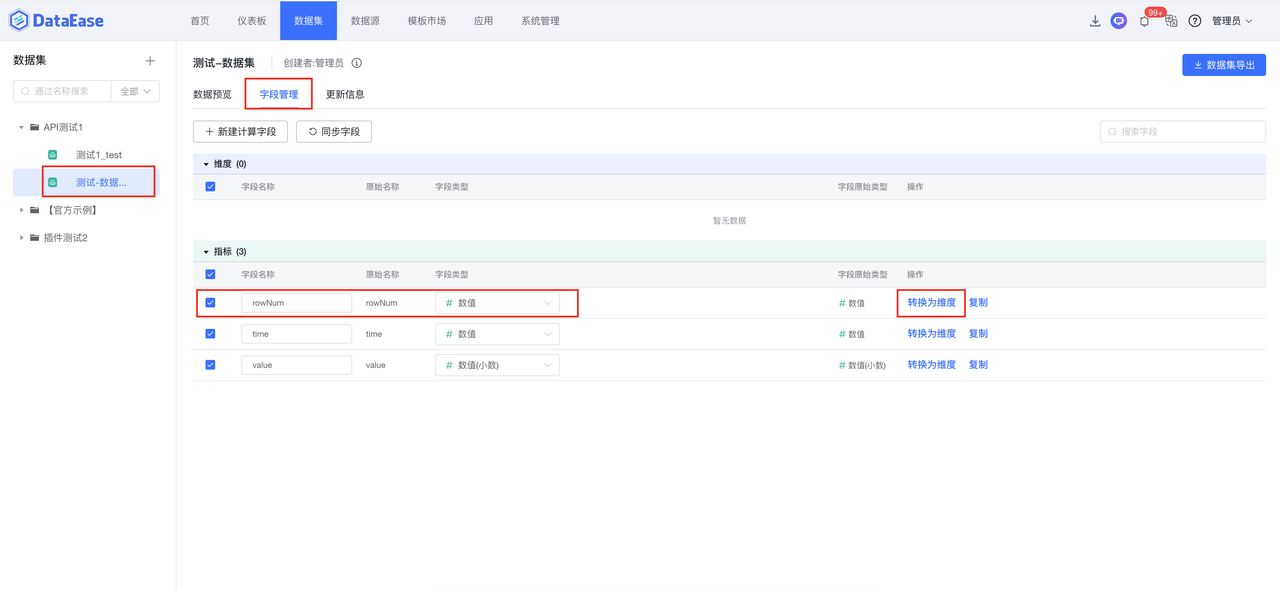Click the language switch icon in top bar
Screen dimensions: 1280x590
[x=1170, y=20]
